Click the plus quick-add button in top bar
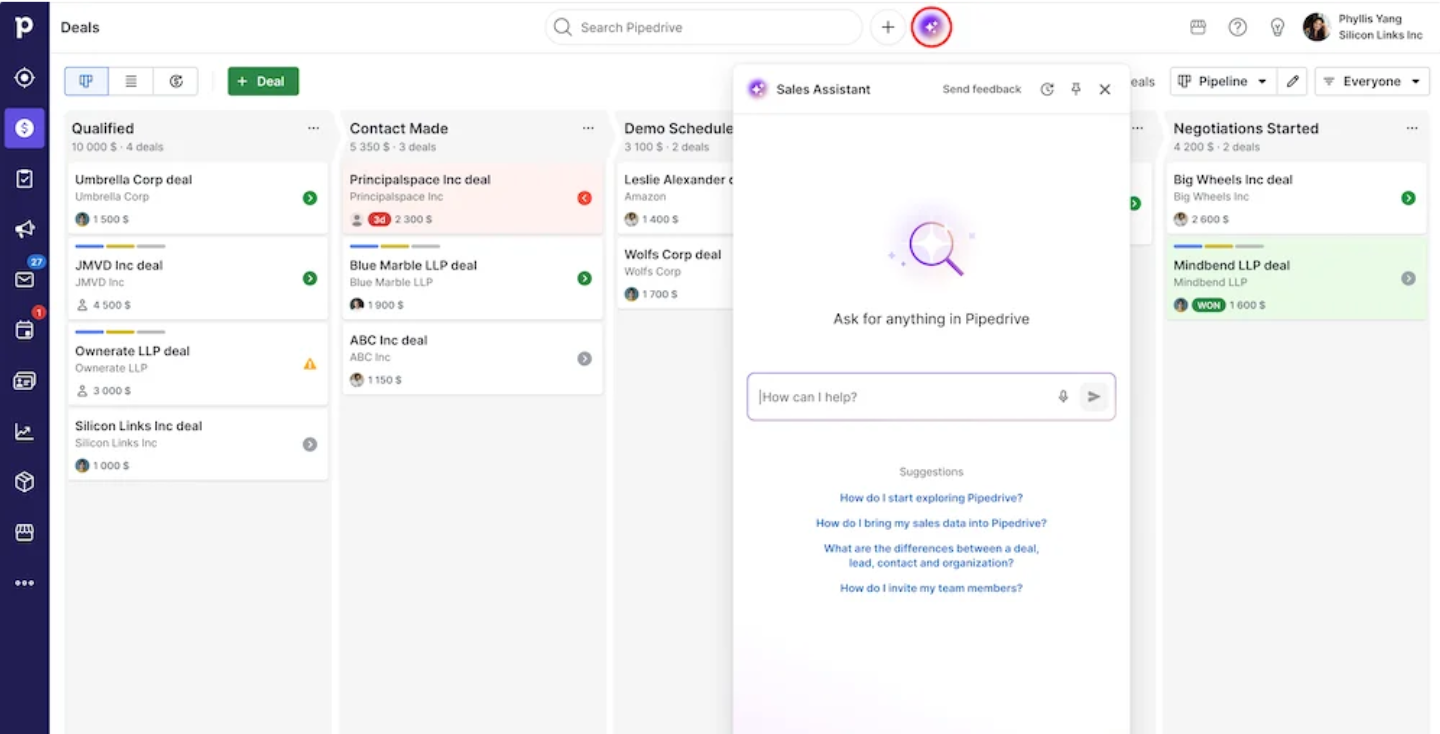Image resolution: width=1440 pixels, height=734 pixels. (887, 27)
